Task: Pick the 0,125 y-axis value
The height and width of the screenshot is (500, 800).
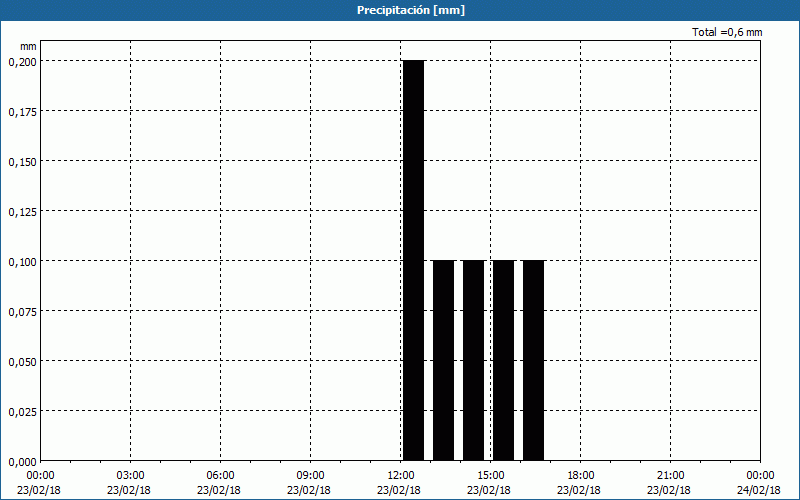Action: (x=23, y=212)
